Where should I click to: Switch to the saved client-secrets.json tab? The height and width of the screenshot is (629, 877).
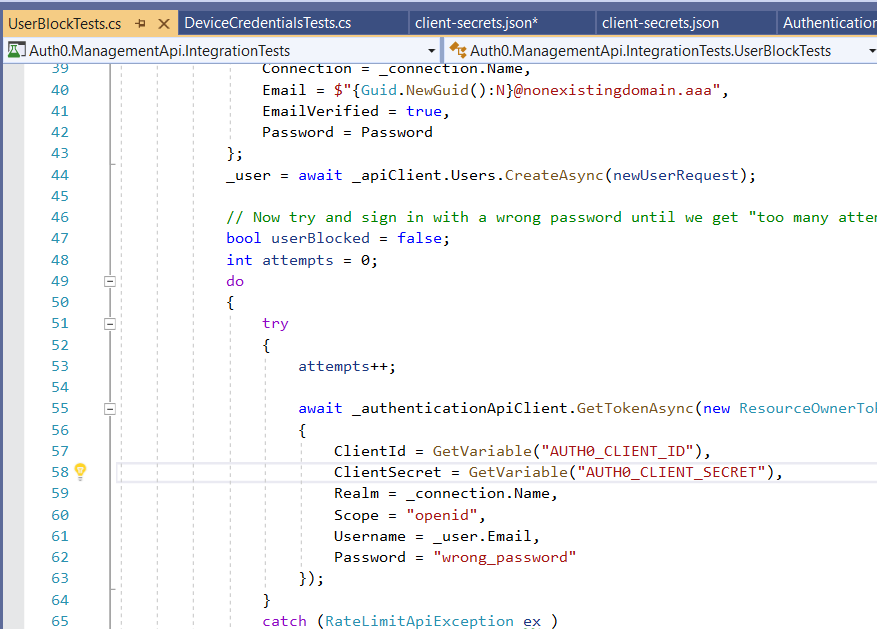pos(661,23)
